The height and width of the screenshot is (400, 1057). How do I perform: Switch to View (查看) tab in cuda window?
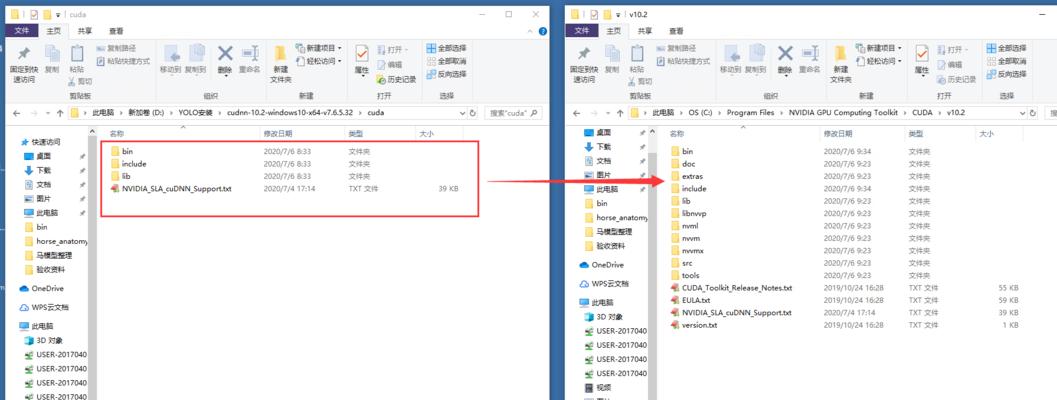pyautogui.click(x=116, y=31)
